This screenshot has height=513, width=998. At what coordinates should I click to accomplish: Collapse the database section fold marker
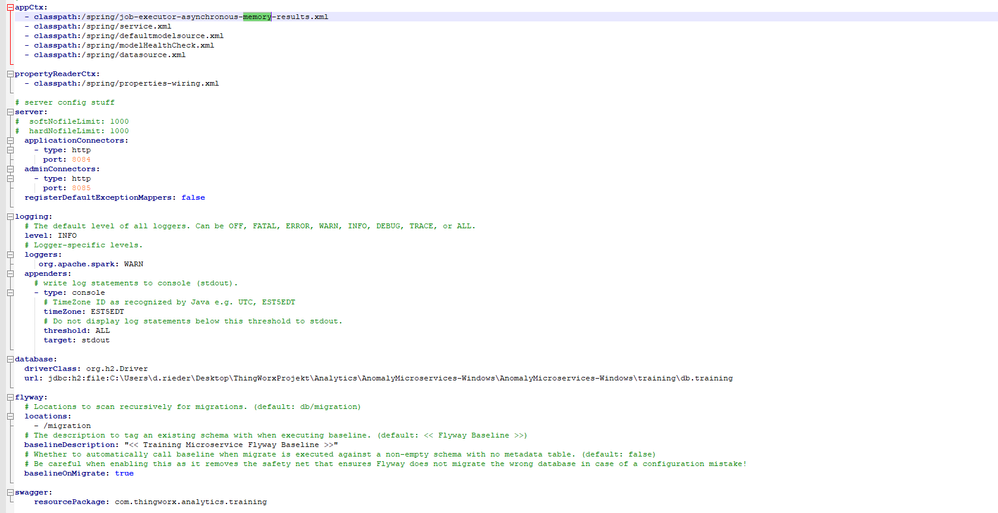tap(10, 359)
